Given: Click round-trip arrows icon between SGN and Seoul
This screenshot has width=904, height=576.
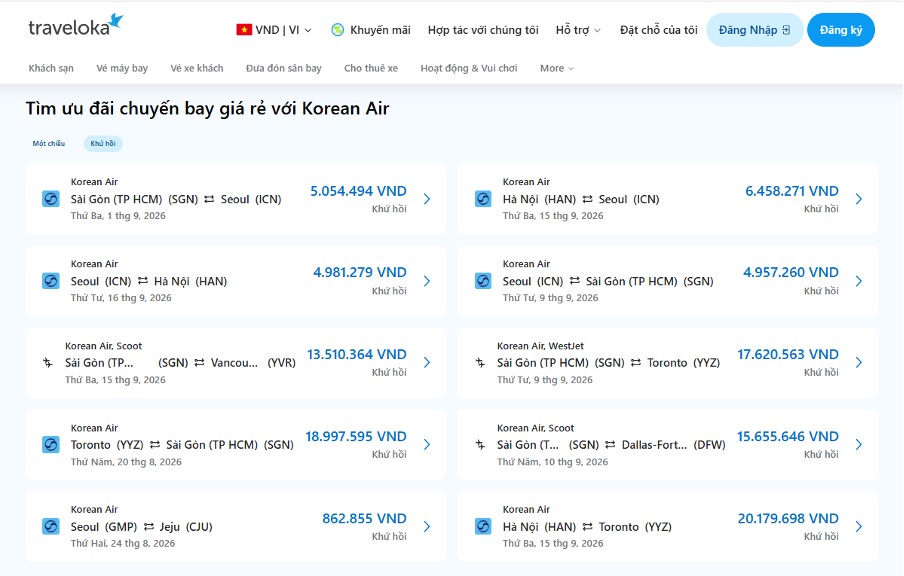Looking at the screenshot, I should point(209,199).
